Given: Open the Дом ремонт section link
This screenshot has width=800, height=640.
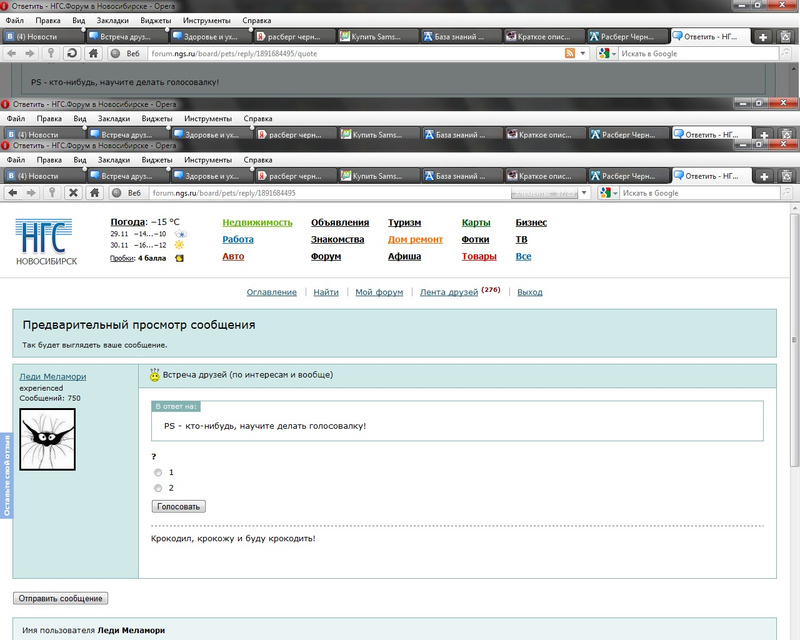Looking at the screenshot, I should point(415,239).
